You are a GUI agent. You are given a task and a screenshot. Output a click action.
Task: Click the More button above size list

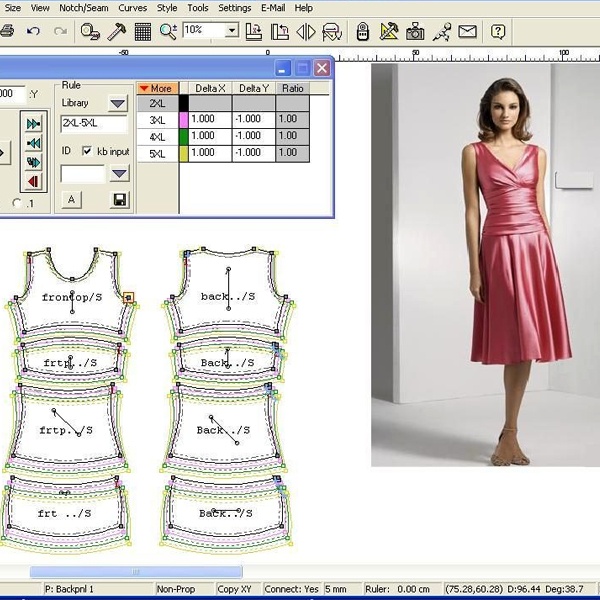157,88
